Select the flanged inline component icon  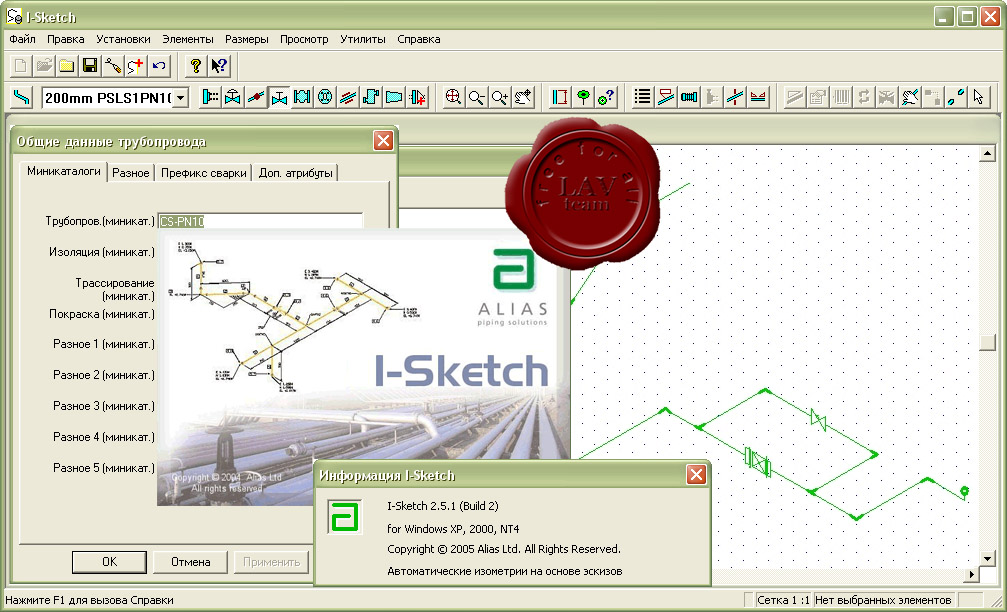click(302, 98)
